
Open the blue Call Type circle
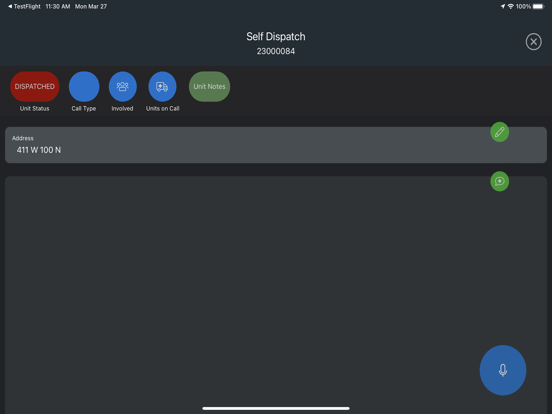pos(84,87)
